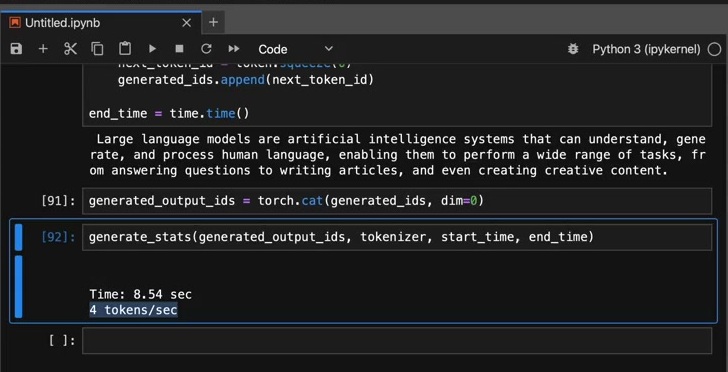Click the 'Time: 8.54 sec' output line
The height and width of the screenshot is (372, 728).
pyautogui.click(x=140, y=294)
